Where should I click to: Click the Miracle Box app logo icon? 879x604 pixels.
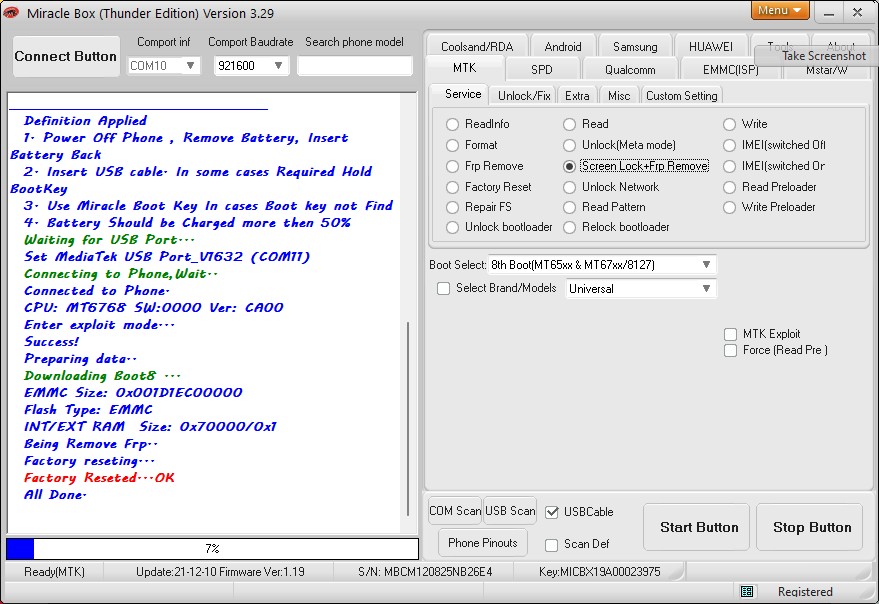pyautogui.click(x=11, y=13)
